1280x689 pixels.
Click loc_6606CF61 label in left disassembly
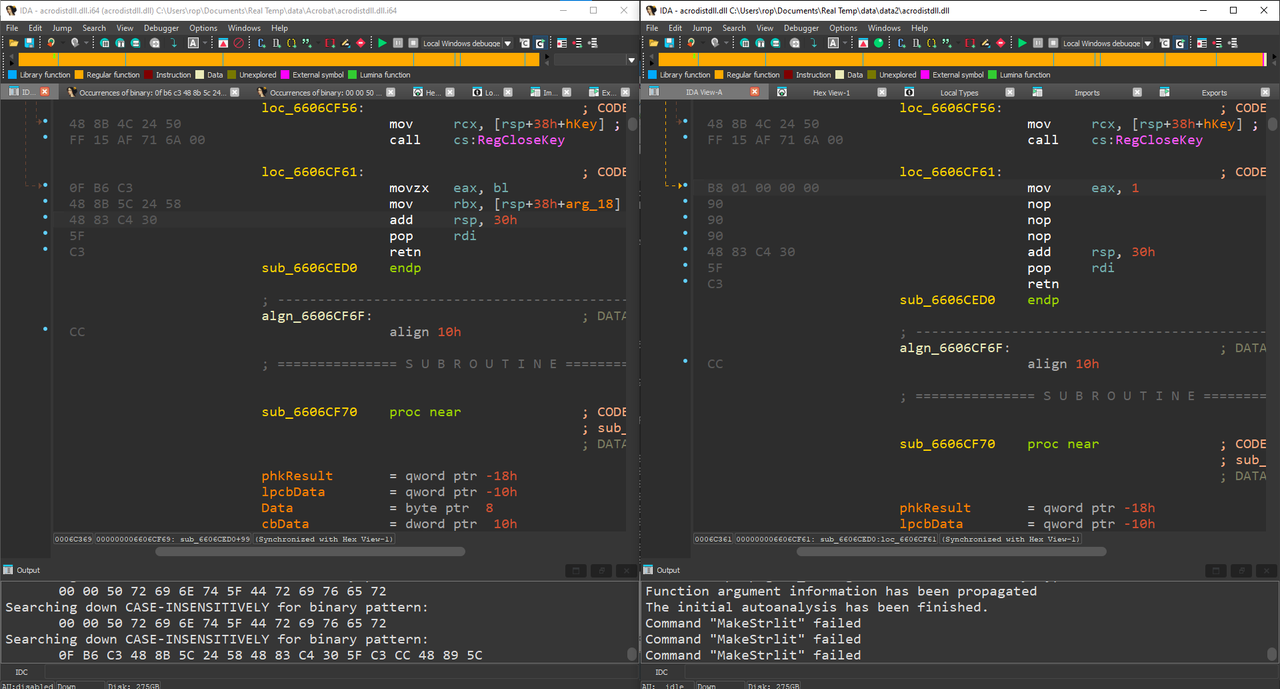[313, 172]
